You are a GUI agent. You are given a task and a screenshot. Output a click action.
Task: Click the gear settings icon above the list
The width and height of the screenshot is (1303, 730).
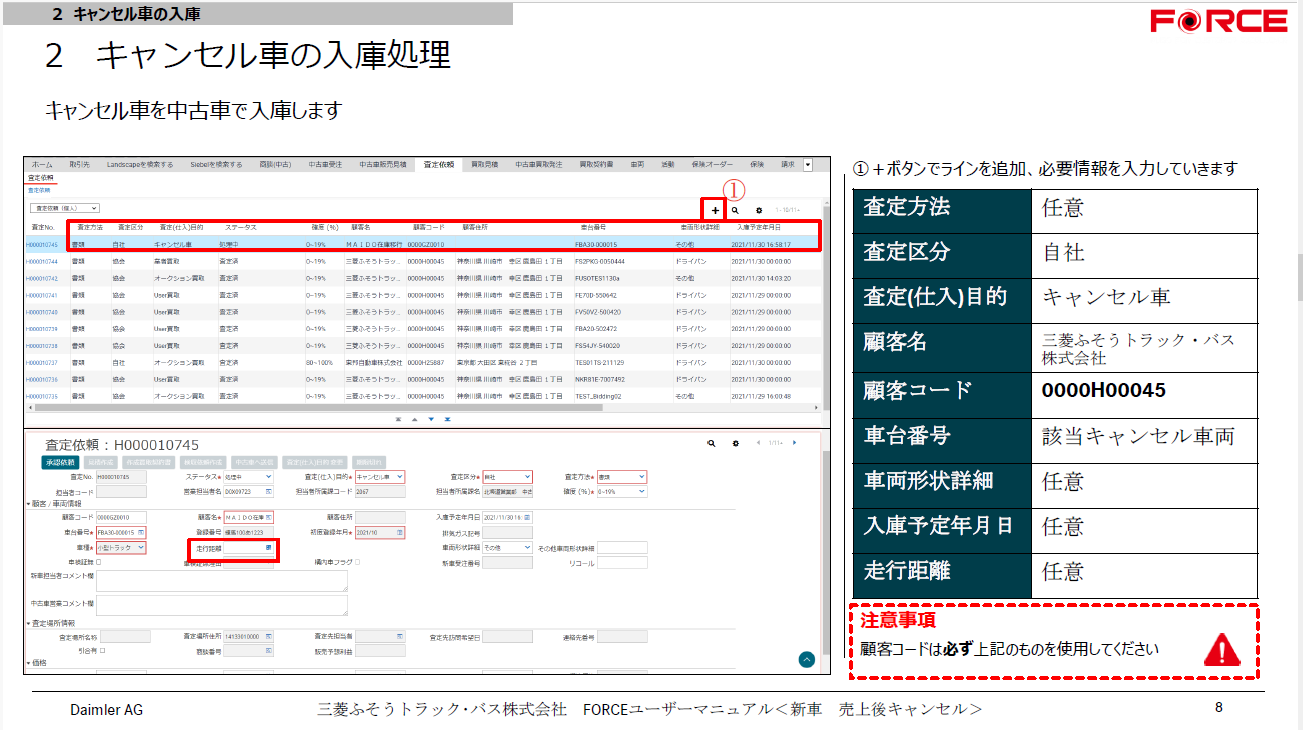tap(759, 210)
